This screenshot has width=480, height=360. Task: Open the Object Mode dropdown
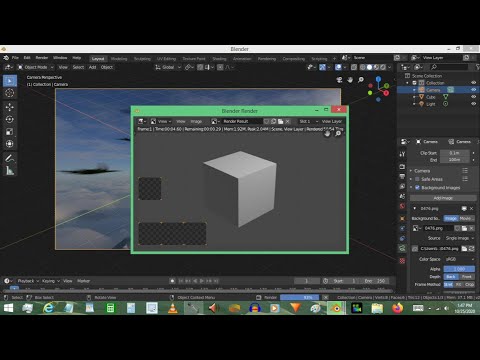tap(36, 67)
